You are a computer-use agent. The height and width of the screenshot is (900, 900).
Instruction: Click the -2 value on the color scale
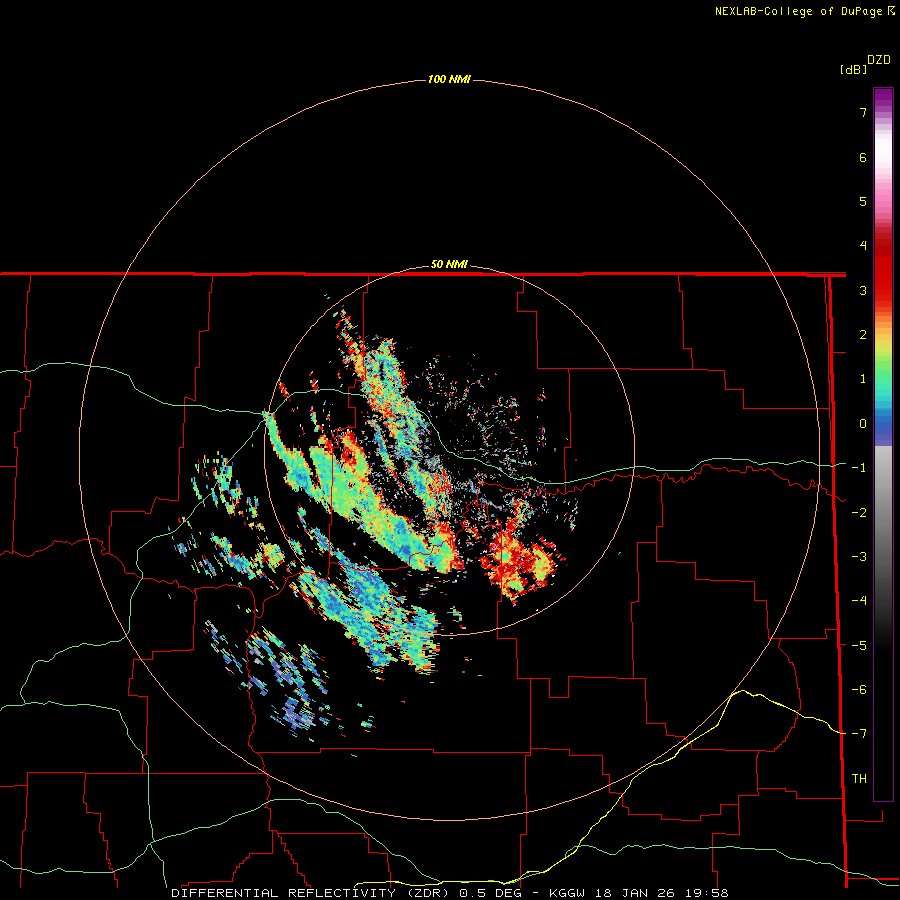[x=859, y=513]
